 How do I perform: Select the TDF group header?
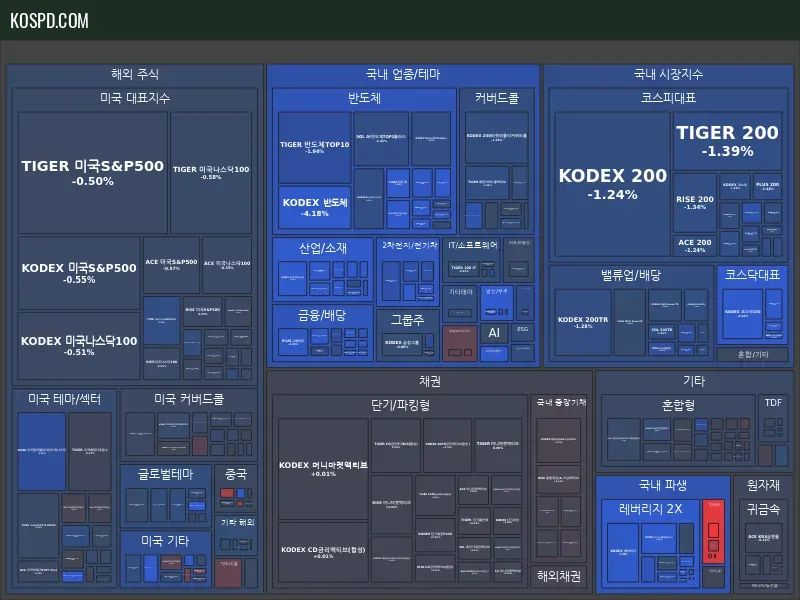[x=773, y=403]
